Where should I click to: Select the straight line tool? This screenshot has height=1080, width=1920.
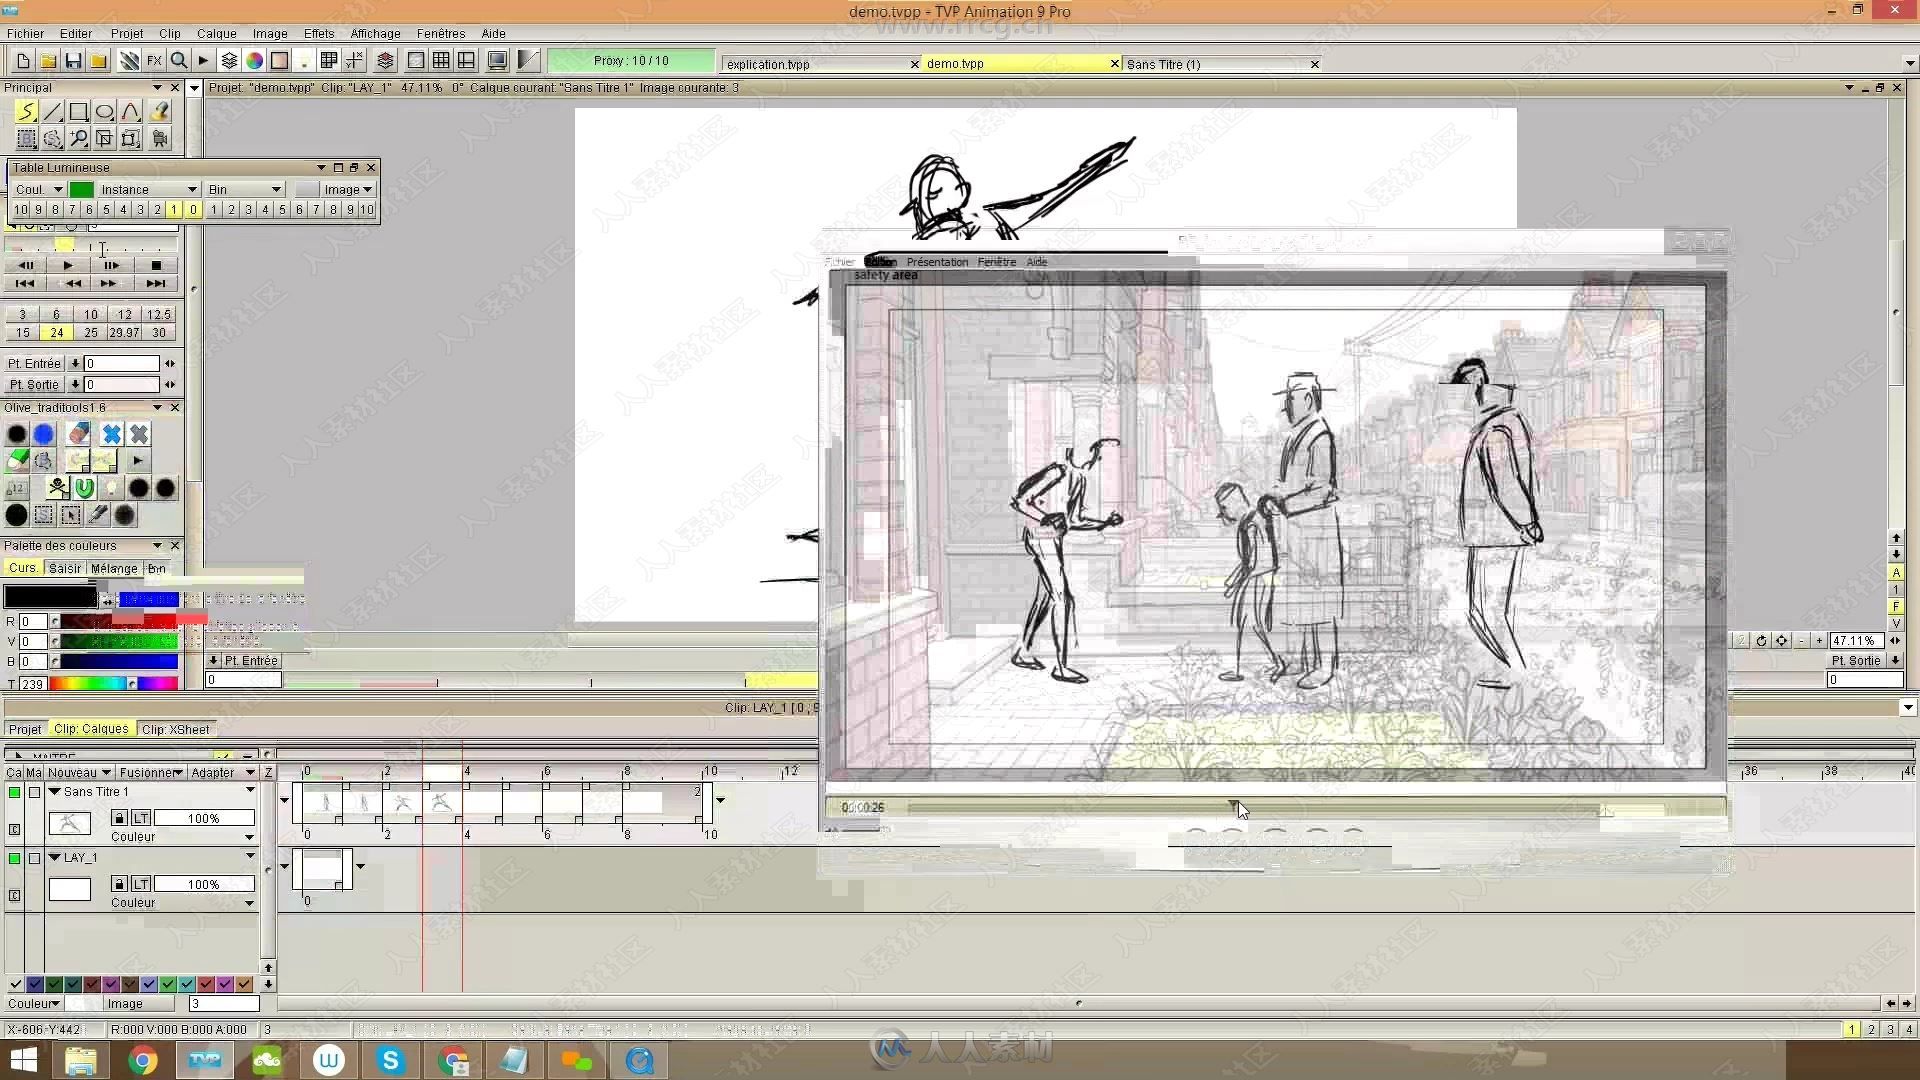pos(52,112)
